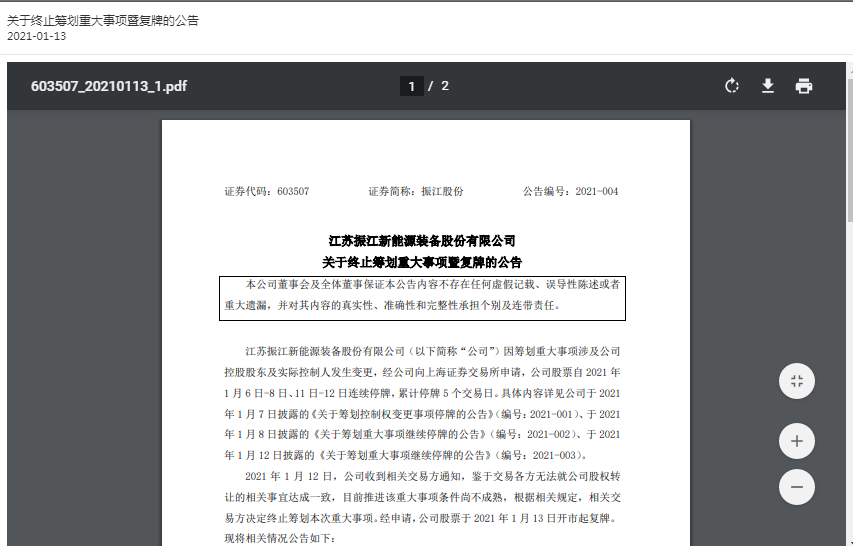
Task: Print the PDF document
Action: coord(803,86)
